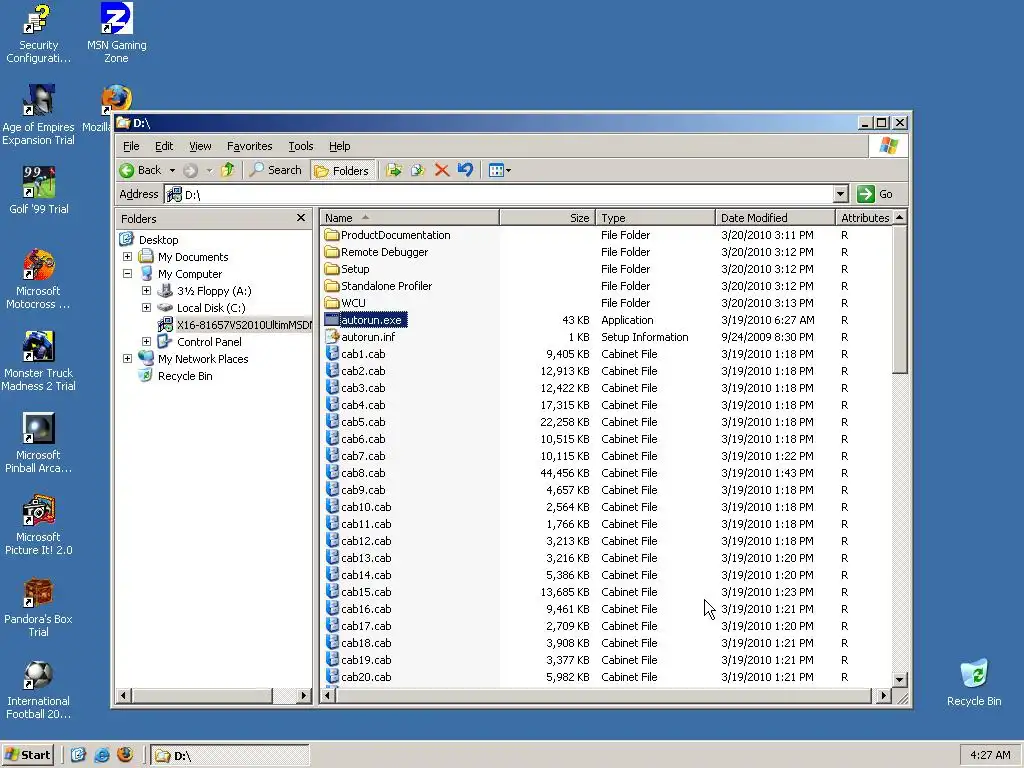Select MSN Gaming Zone desktop icon
The width and height of the screenshot is (1024, 768).
pyautogui.click(x=116, y=33)
